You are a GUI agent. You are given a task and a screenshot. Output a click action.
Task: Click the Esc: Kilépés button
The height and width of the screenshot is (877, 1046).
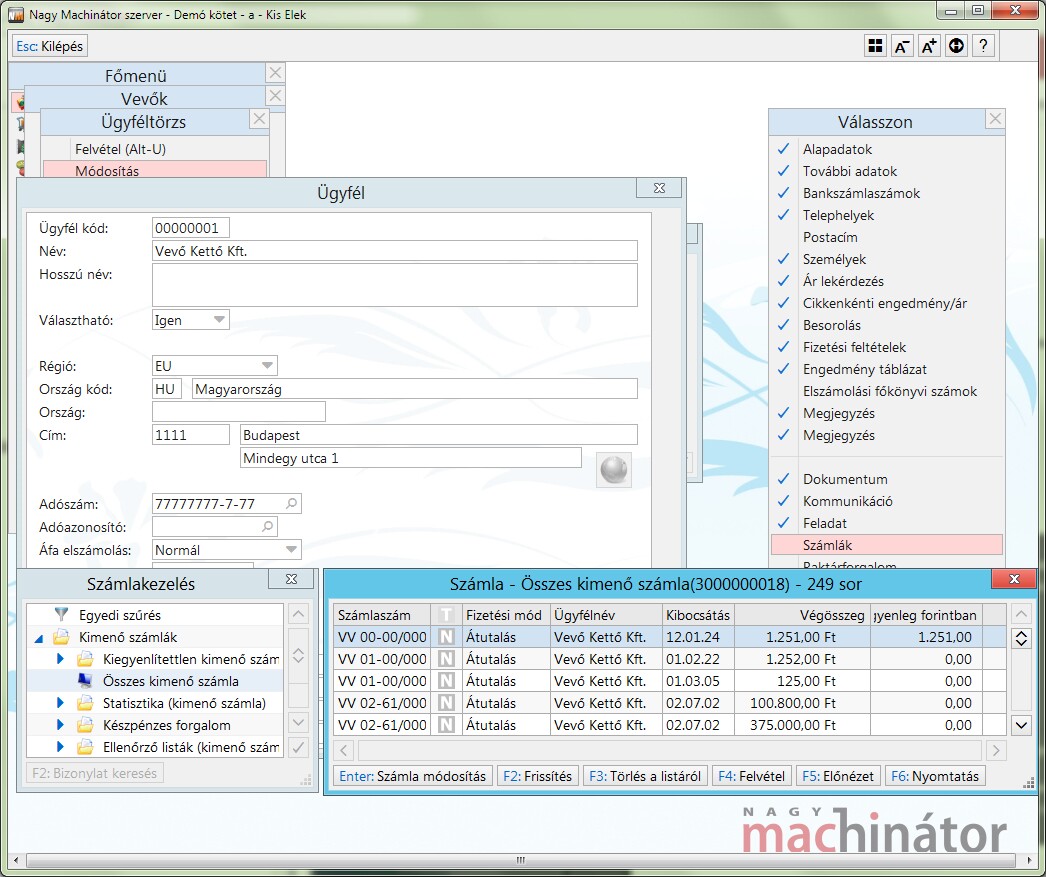click(x=50, y=46)
